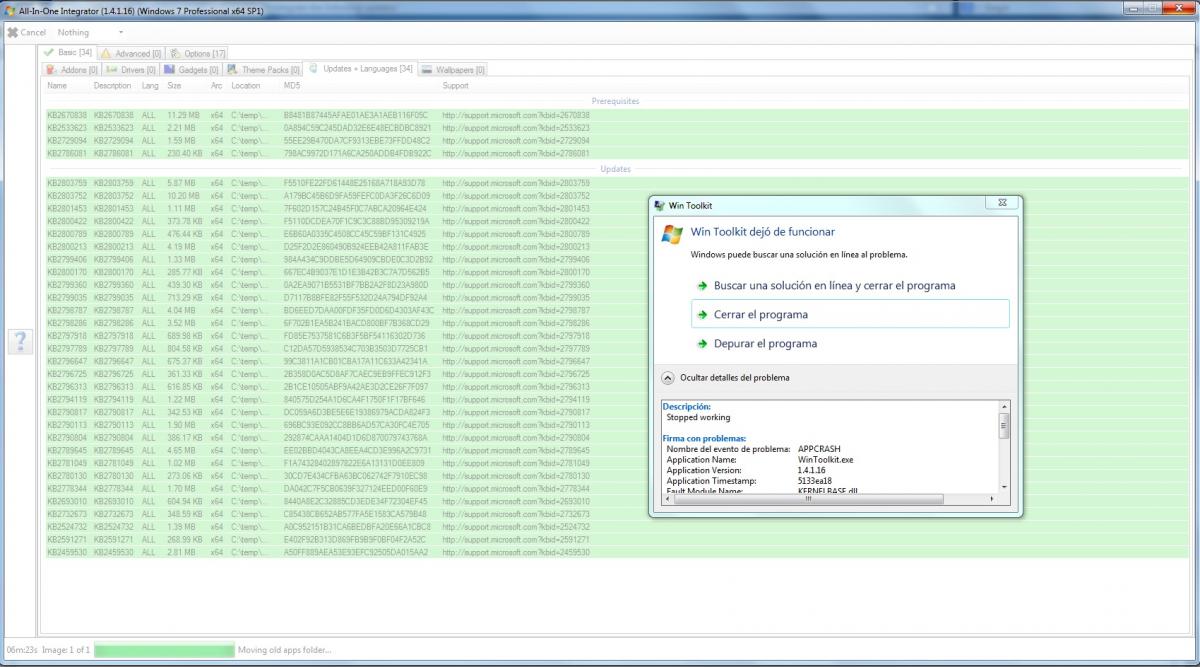Image resolution: width=1200 pixels, height=667 pixels.
Task: Select the Addons [0] sub-tab
Action: (x=72, y=70)
